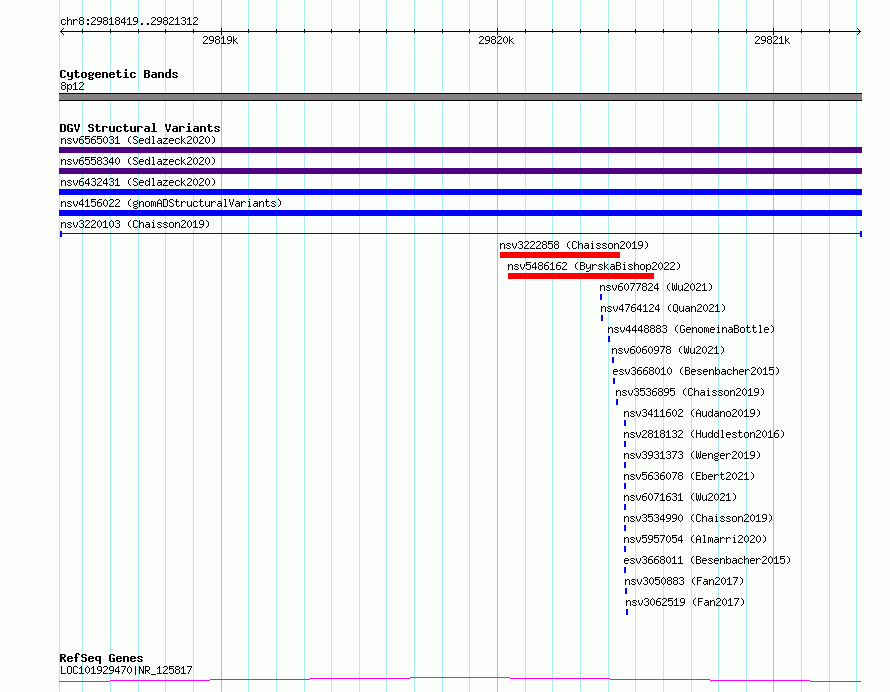Open the nsv6432431 (Sedlazeck2020) variant
Image resolution: width=890 pixels, height=692 pixels.
point(138,182)
